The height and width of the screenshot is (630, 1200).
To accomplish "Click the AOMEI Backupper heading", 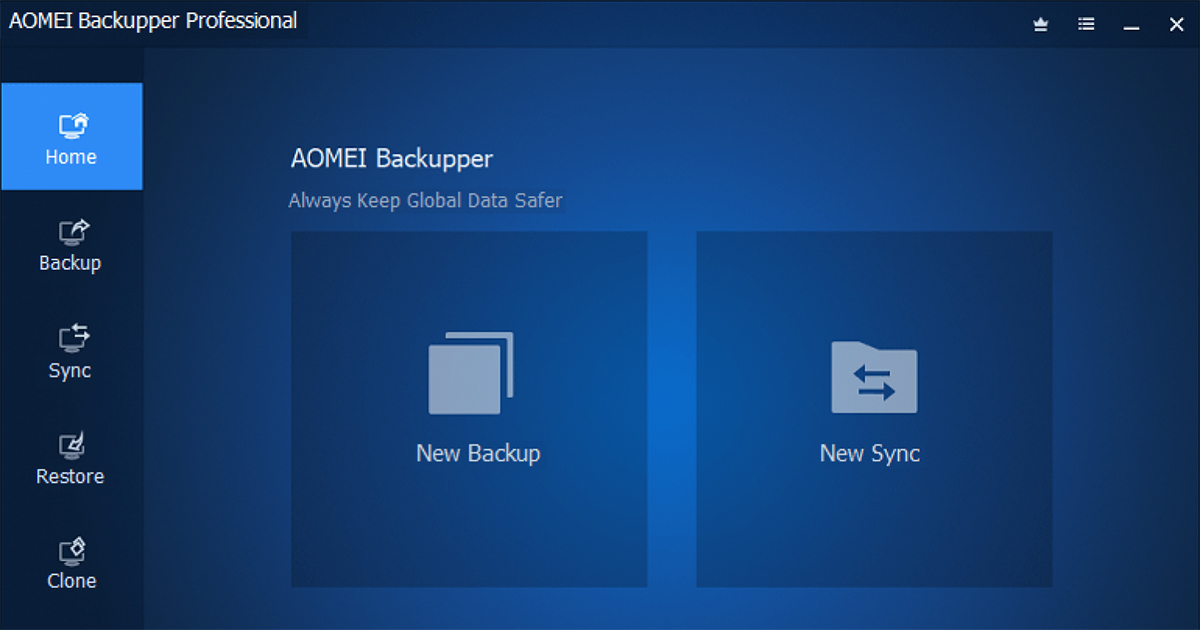I will coord(391,158).
